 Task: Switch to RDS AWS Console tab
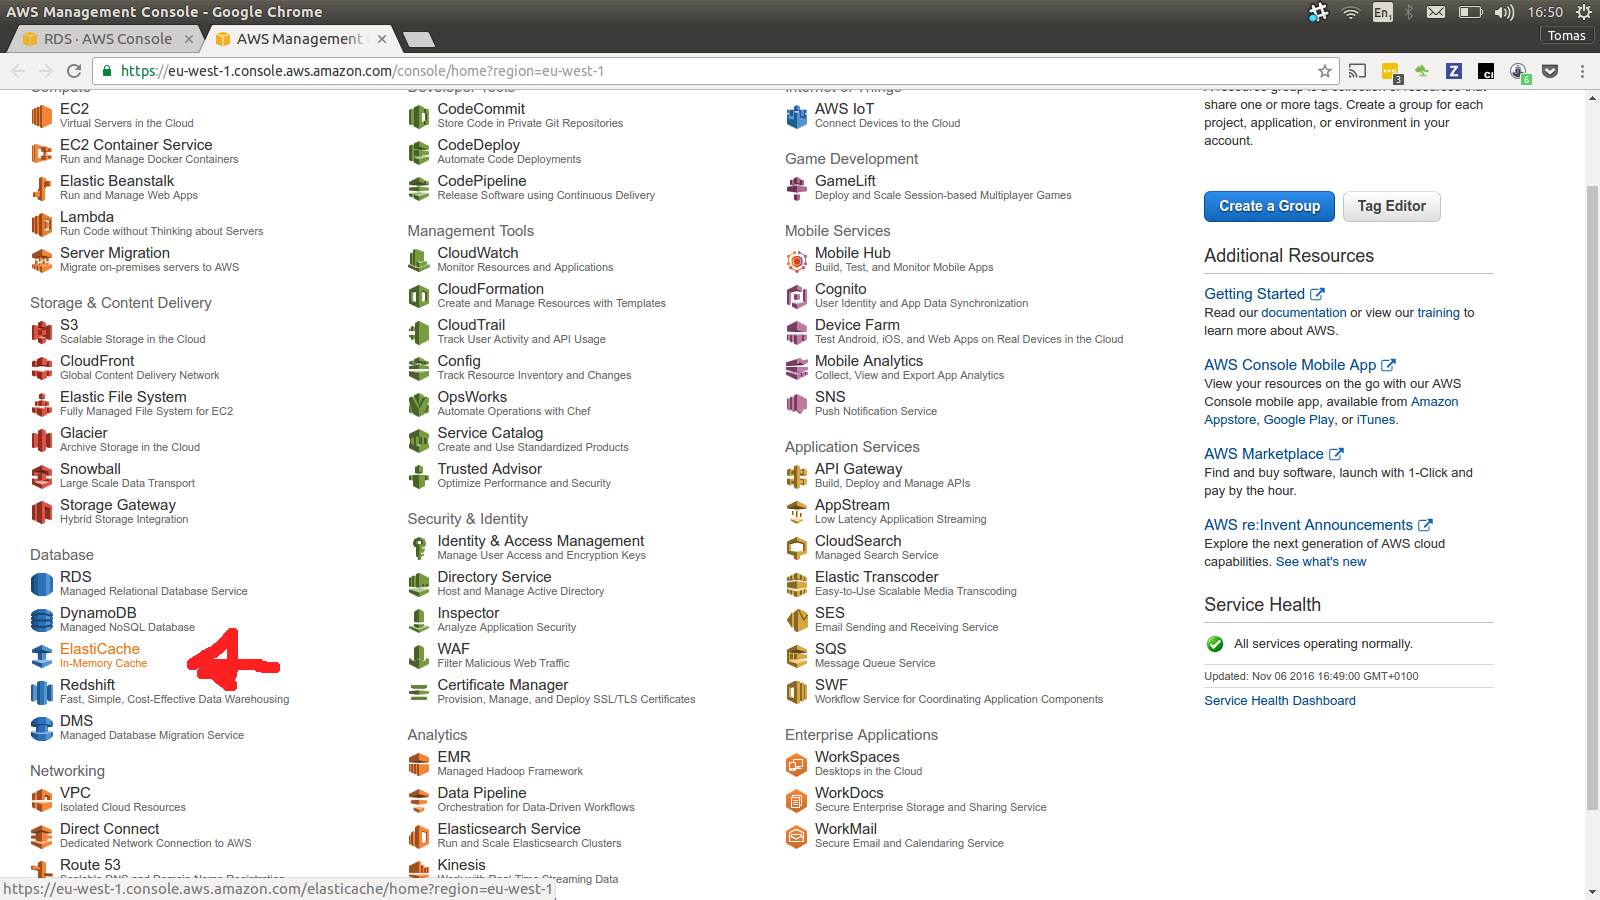(107, 39)
